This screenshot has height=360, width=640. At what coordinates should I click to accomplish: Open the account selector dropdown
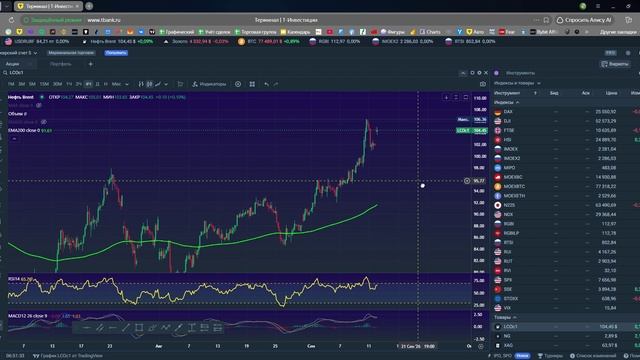click(19, 53)
